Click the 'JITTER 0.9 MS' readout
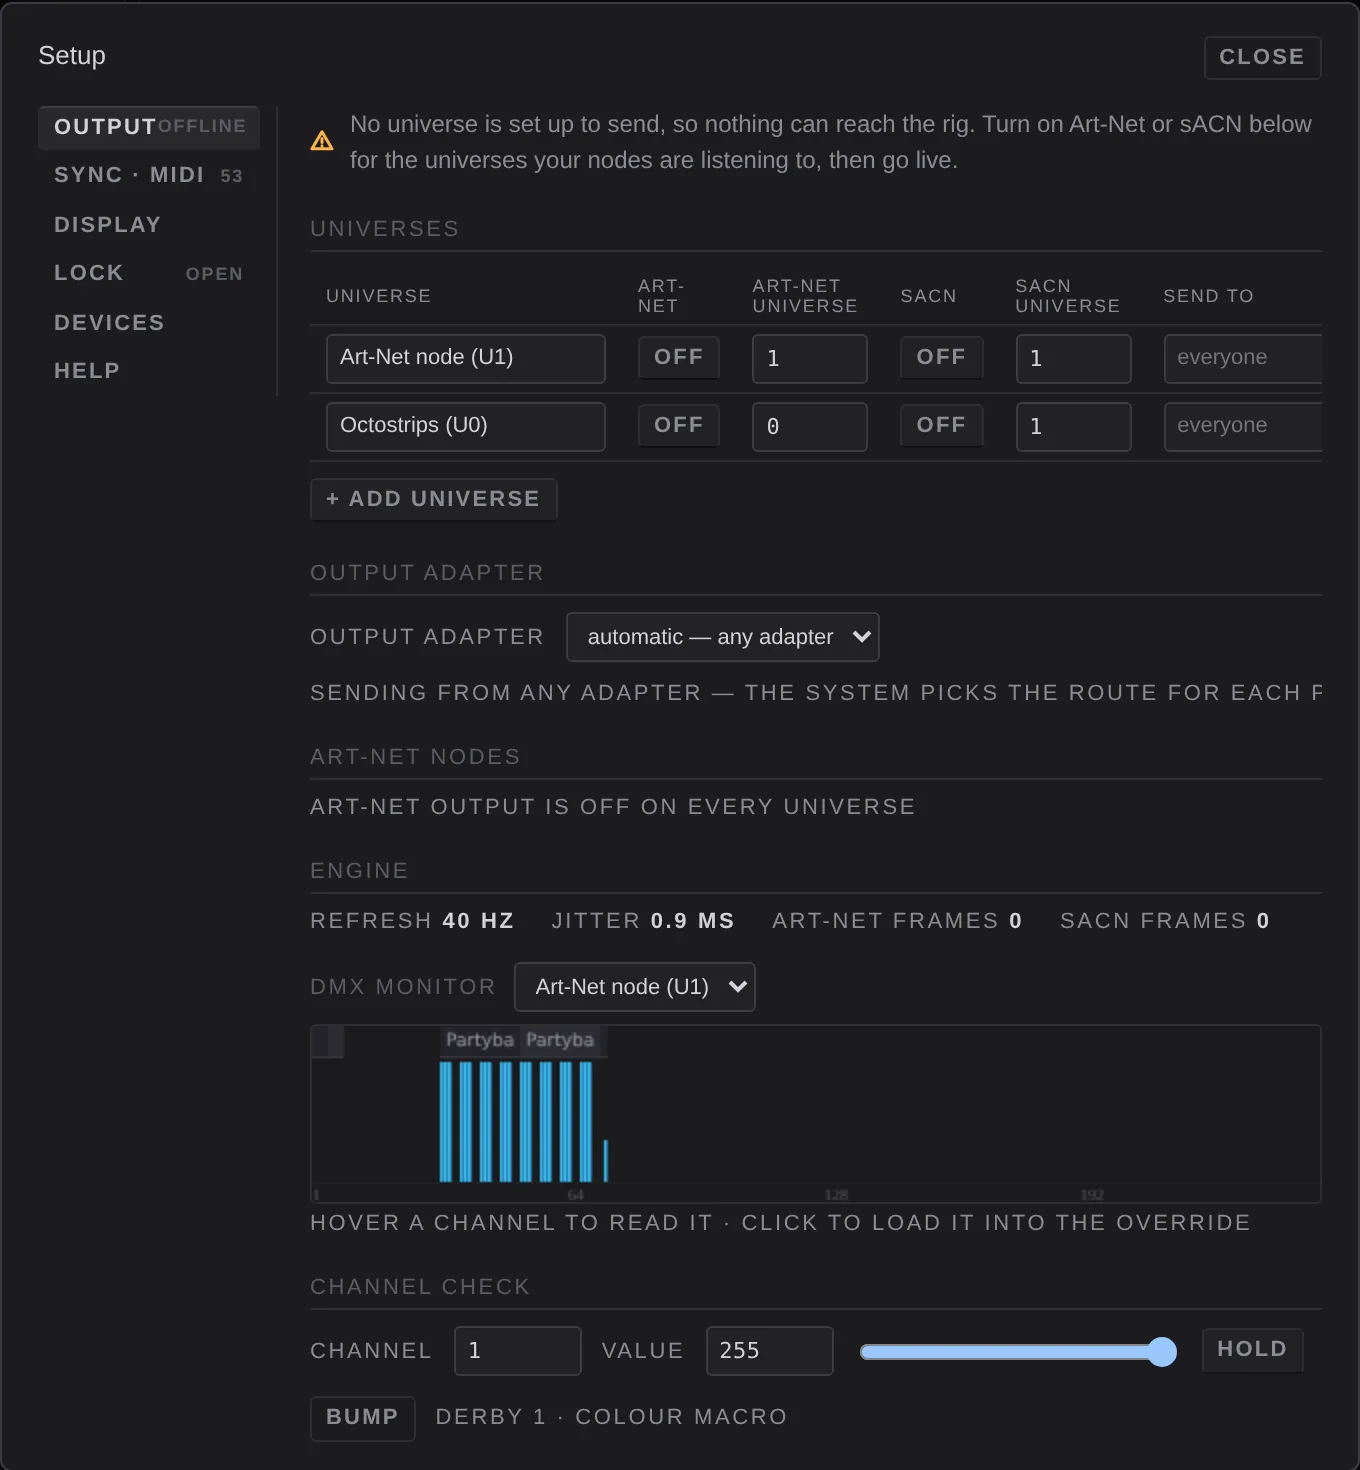Viewport: 1360px width, 1470px height. coord(643,921)
